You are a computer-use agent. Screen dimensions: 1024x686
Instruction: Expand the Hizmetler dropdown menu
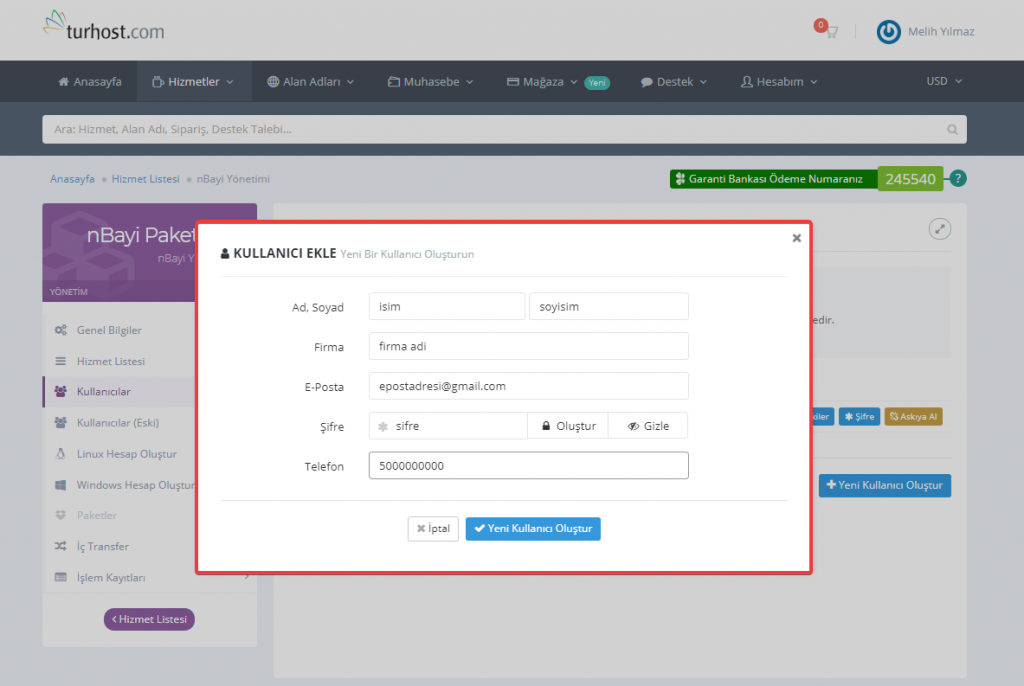click(x=192, y=82)
